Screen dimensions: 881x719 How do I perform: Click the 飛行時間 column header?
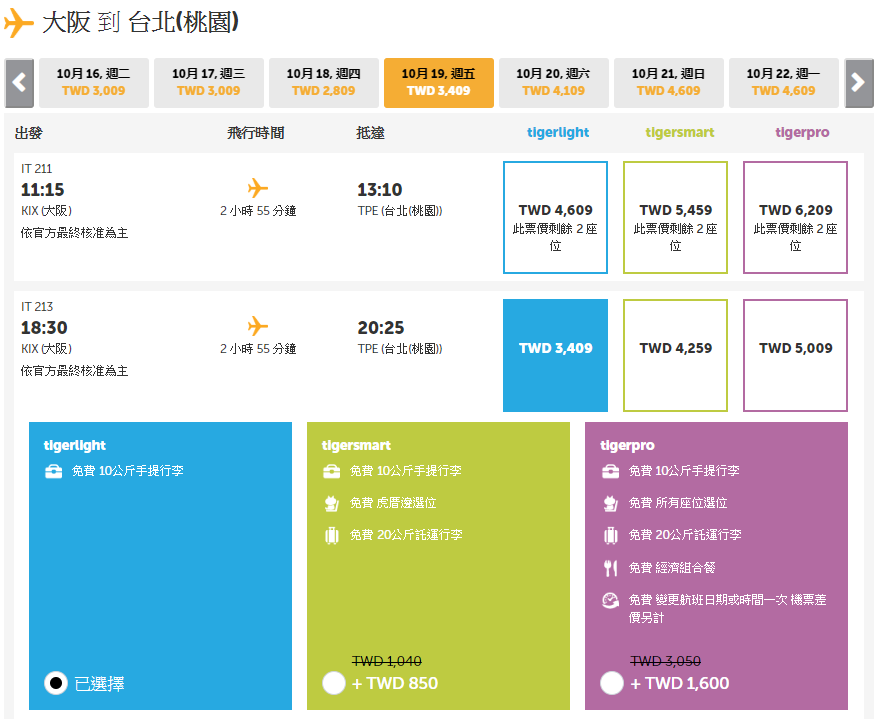pyautogui.click(x=256, y=133)
